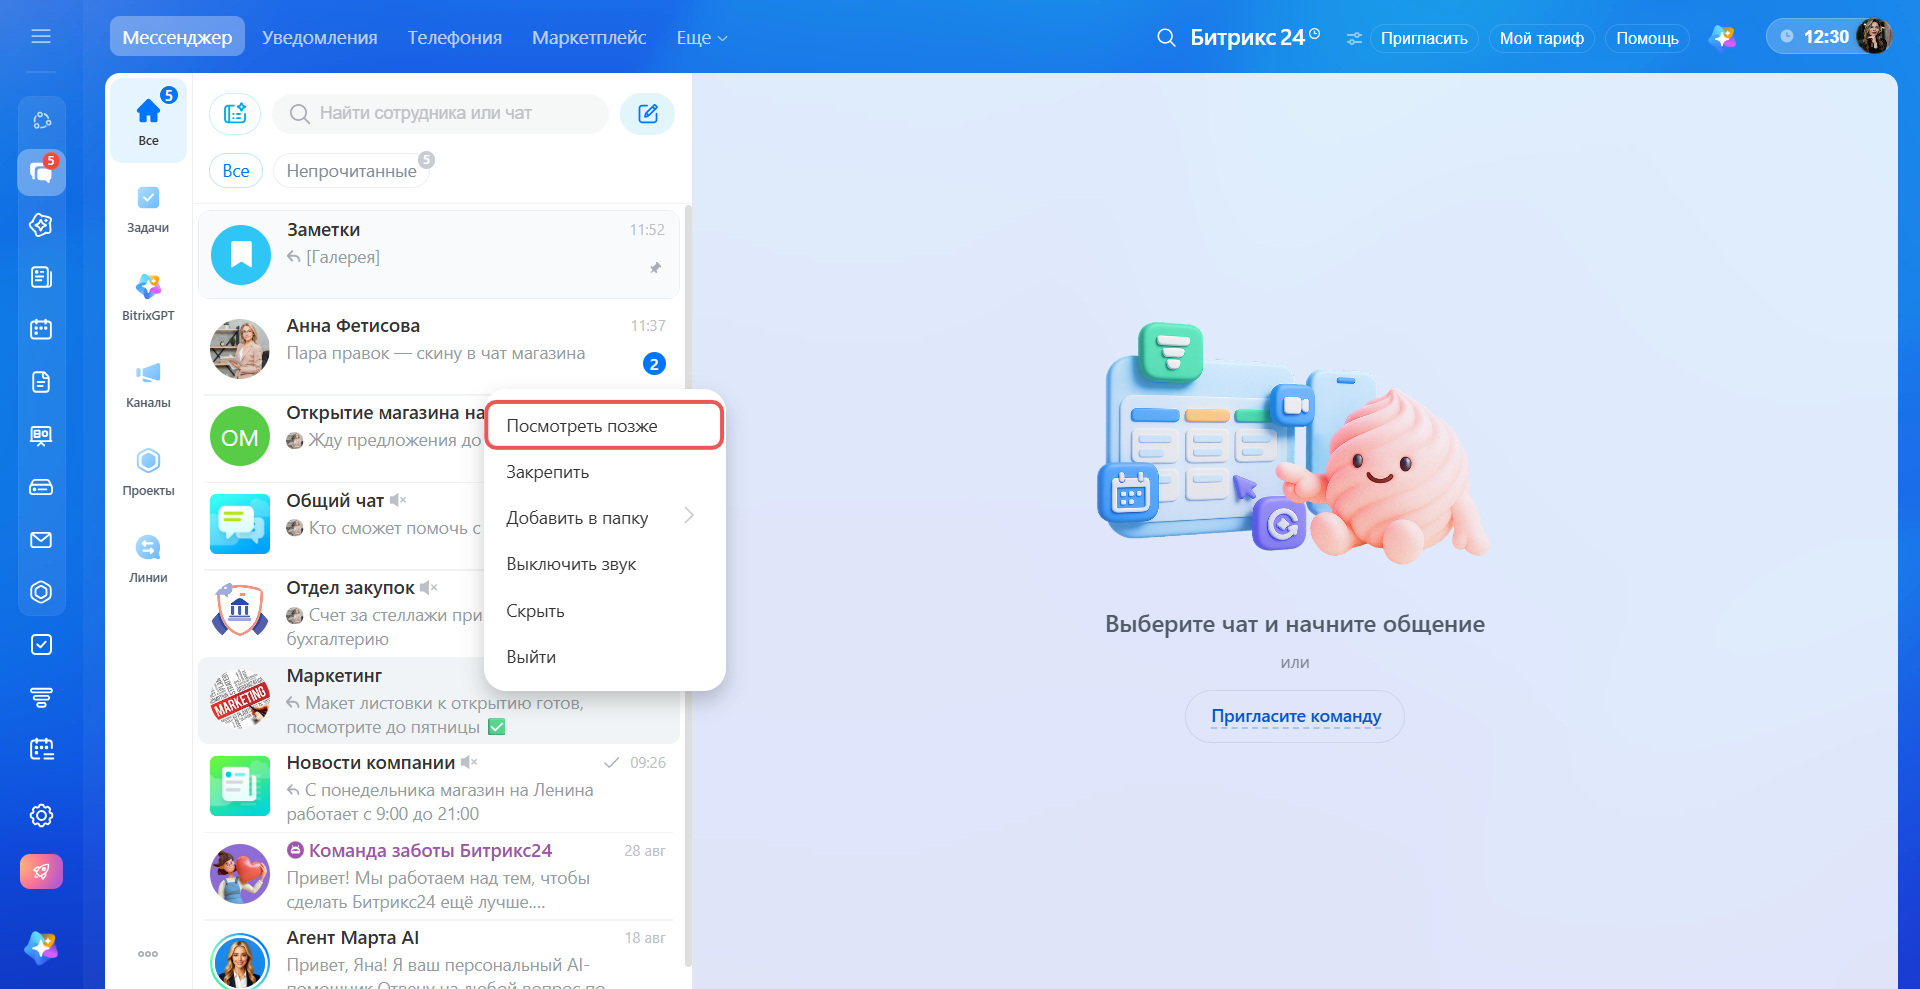Open three dots more in messenger sidebar
This screenshot has height=989, width=1920.
pos(148,954)
